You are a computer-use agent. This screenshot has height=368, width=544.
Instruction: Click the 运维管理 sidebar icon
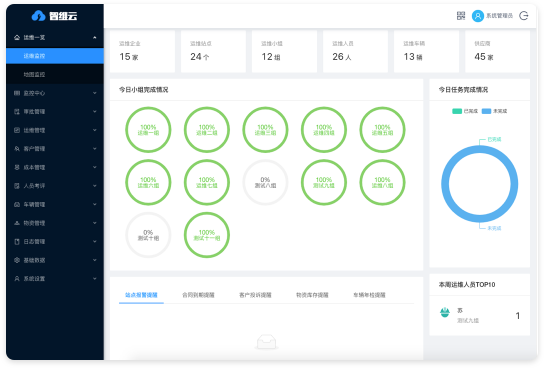[x=17, y=130]
